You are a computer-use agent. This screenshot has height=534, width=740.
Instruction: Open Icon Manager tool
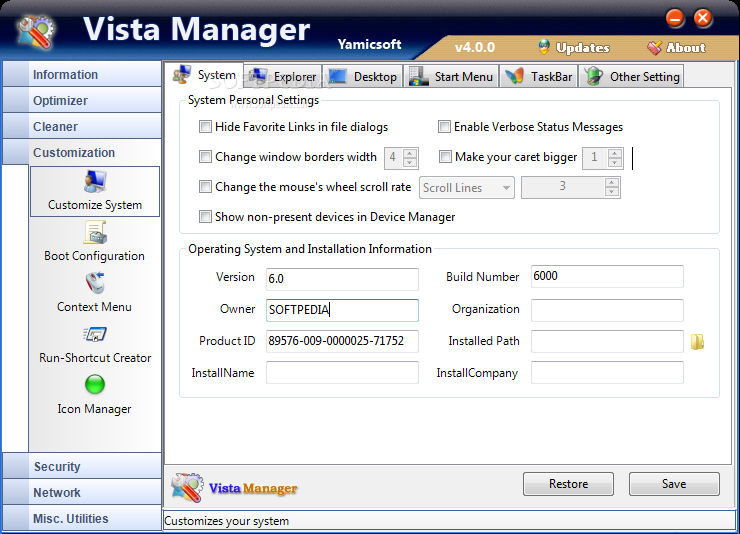coord(95,395)
